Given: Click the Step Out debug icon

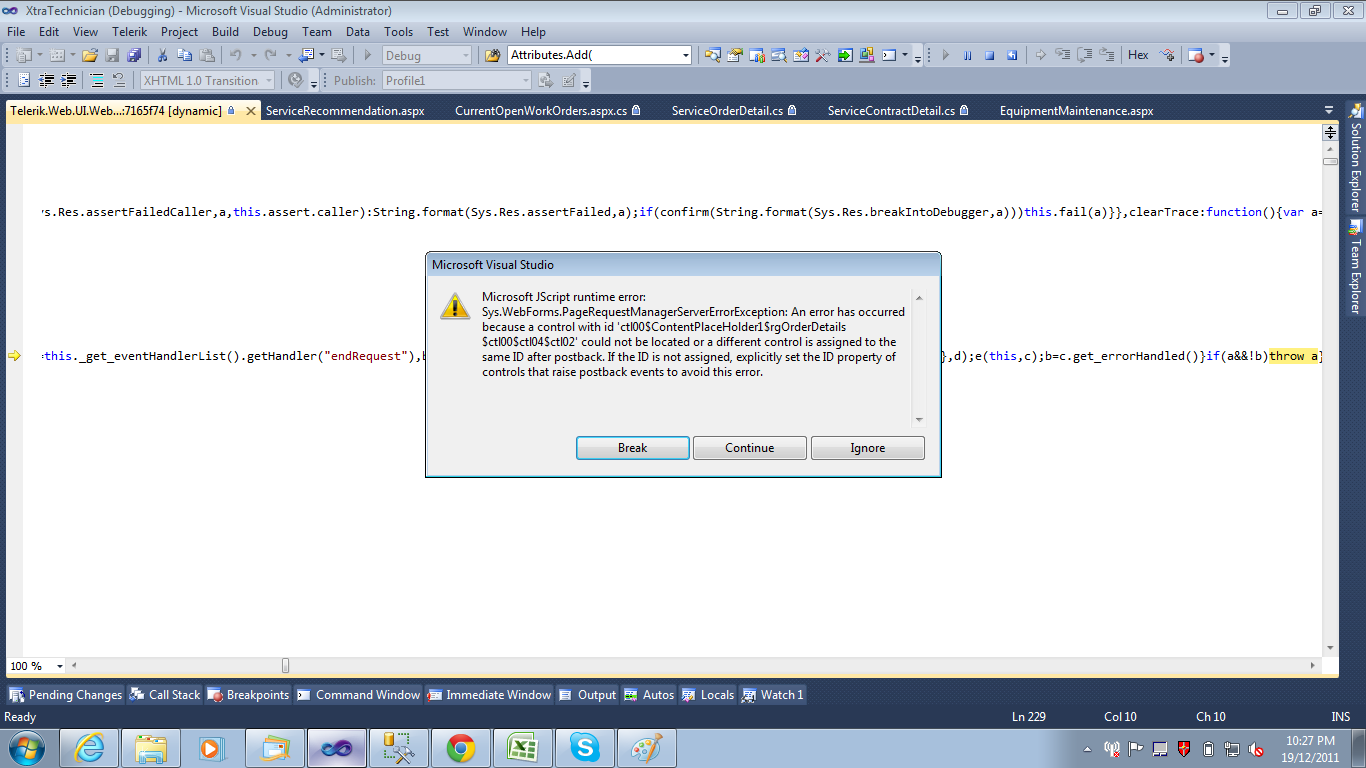Looking at the screenshot, I should pyautogui.click(x=1107, y=56).
